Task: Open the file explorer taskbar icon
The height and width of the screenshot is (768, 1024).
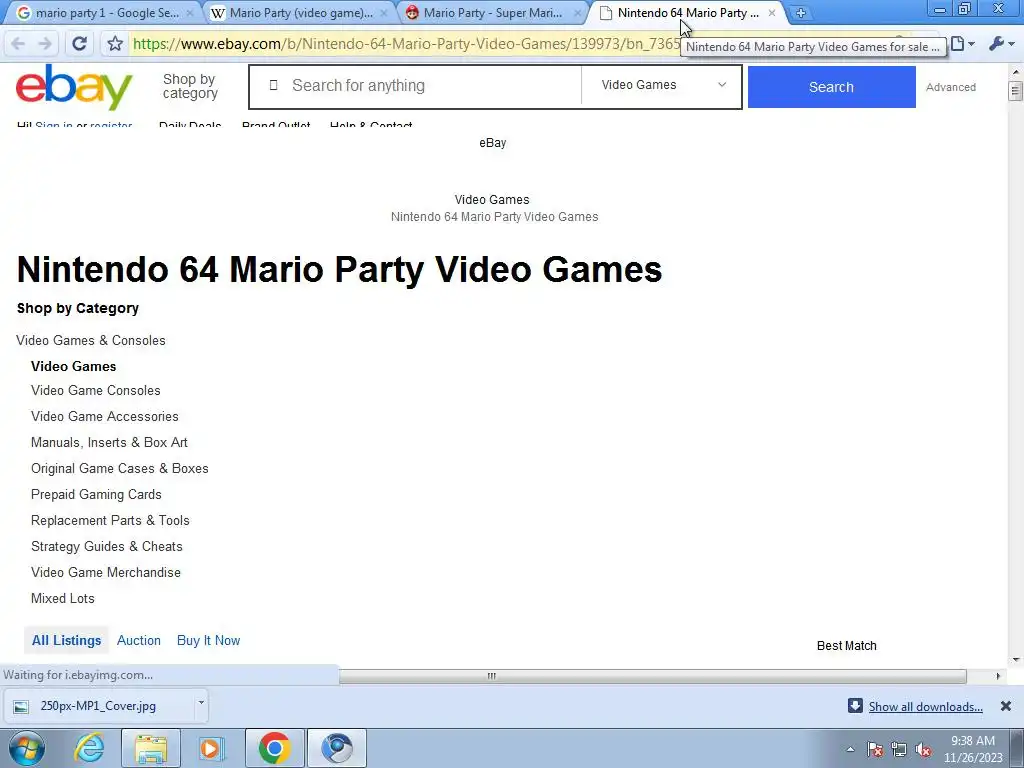Action: [151, 748]
